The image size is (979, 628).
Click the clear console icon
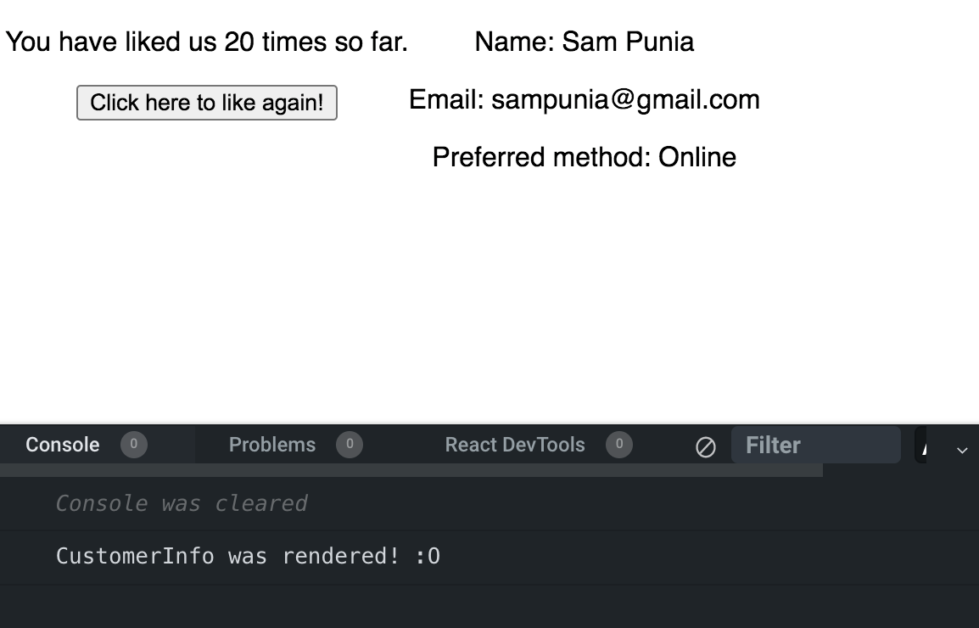click(705, 446)
